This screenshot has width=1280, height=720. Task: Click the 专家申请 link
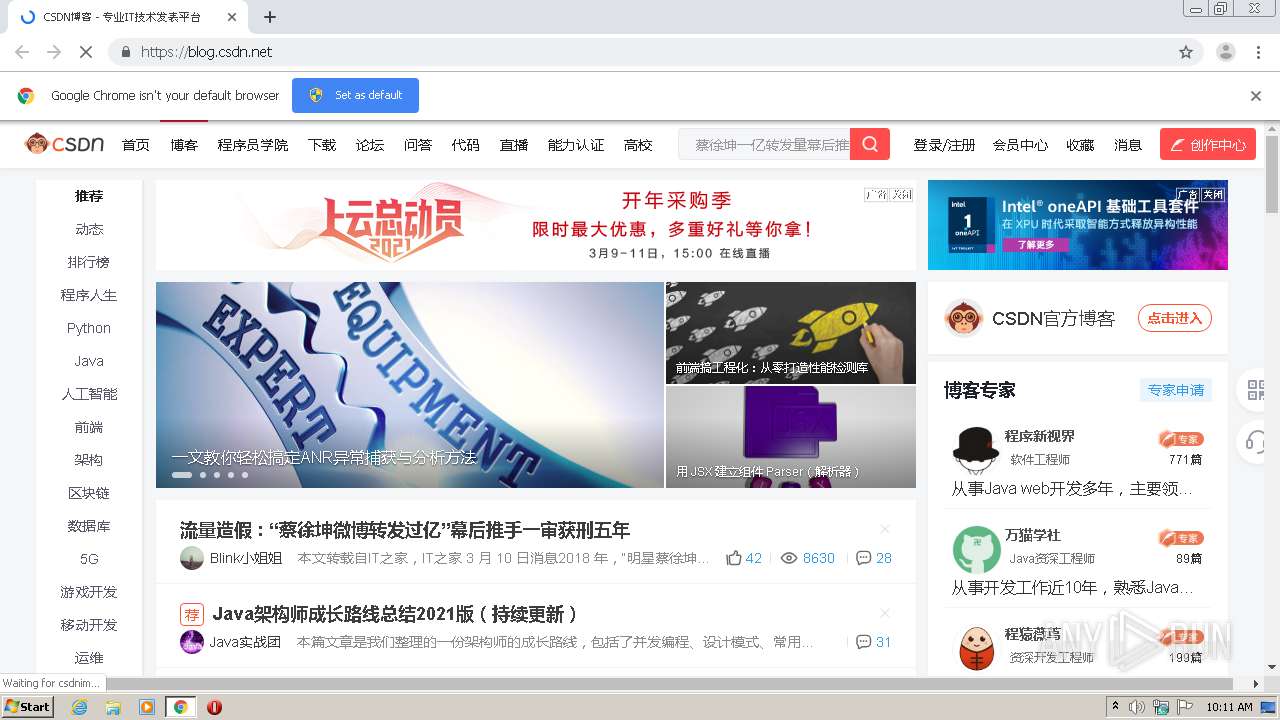pos(1176,390)
